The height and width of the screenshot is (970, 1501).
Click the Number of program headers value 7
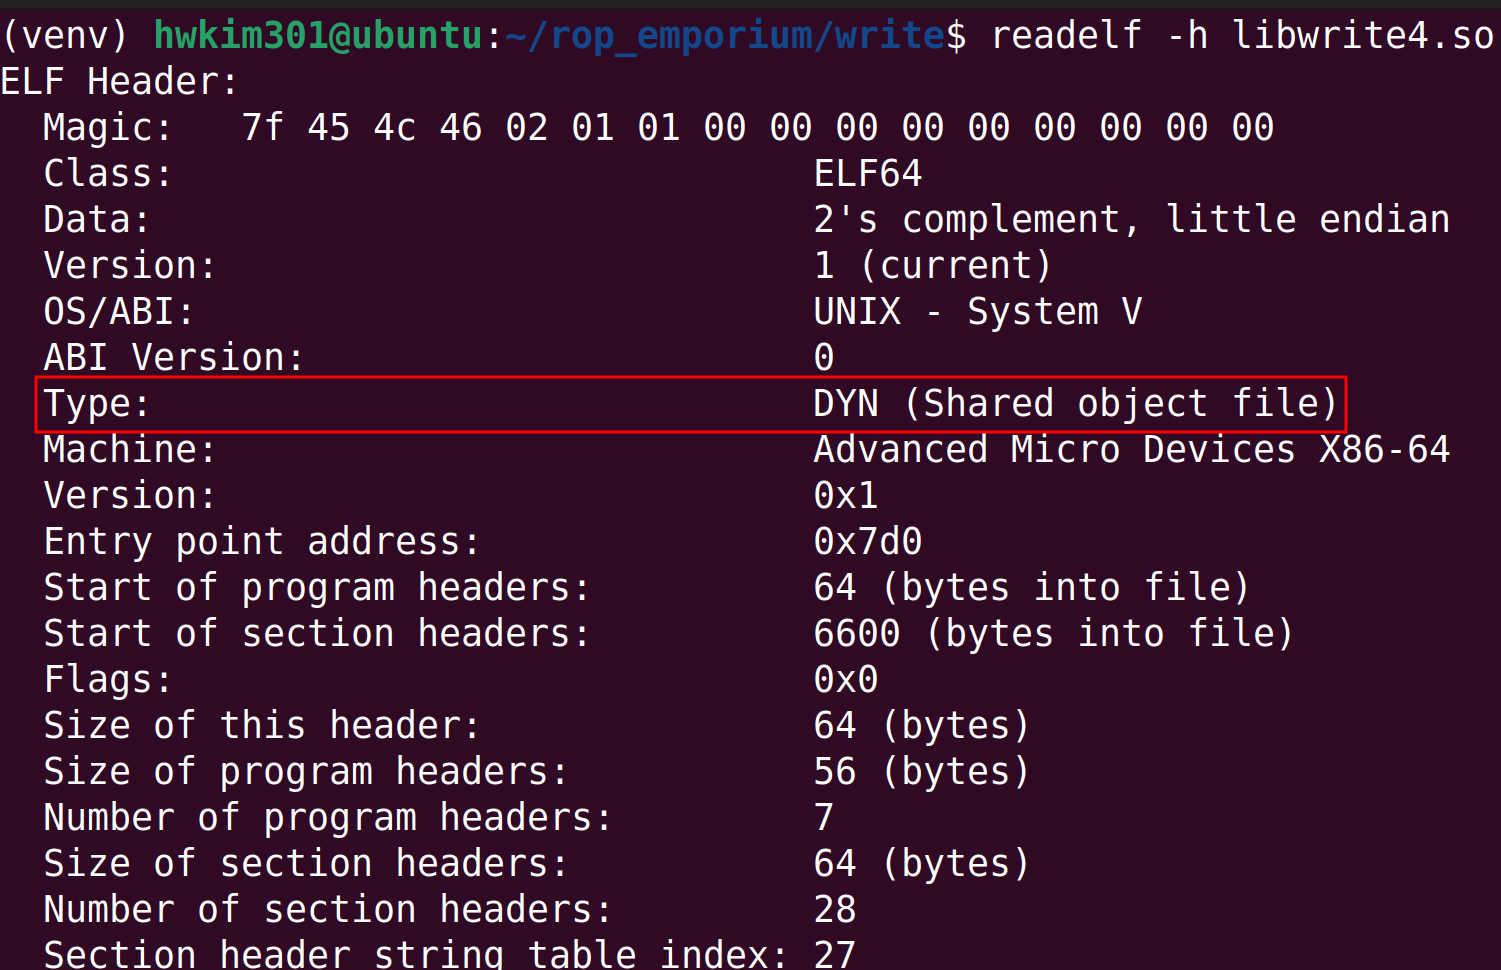click(x=824, y=818)
